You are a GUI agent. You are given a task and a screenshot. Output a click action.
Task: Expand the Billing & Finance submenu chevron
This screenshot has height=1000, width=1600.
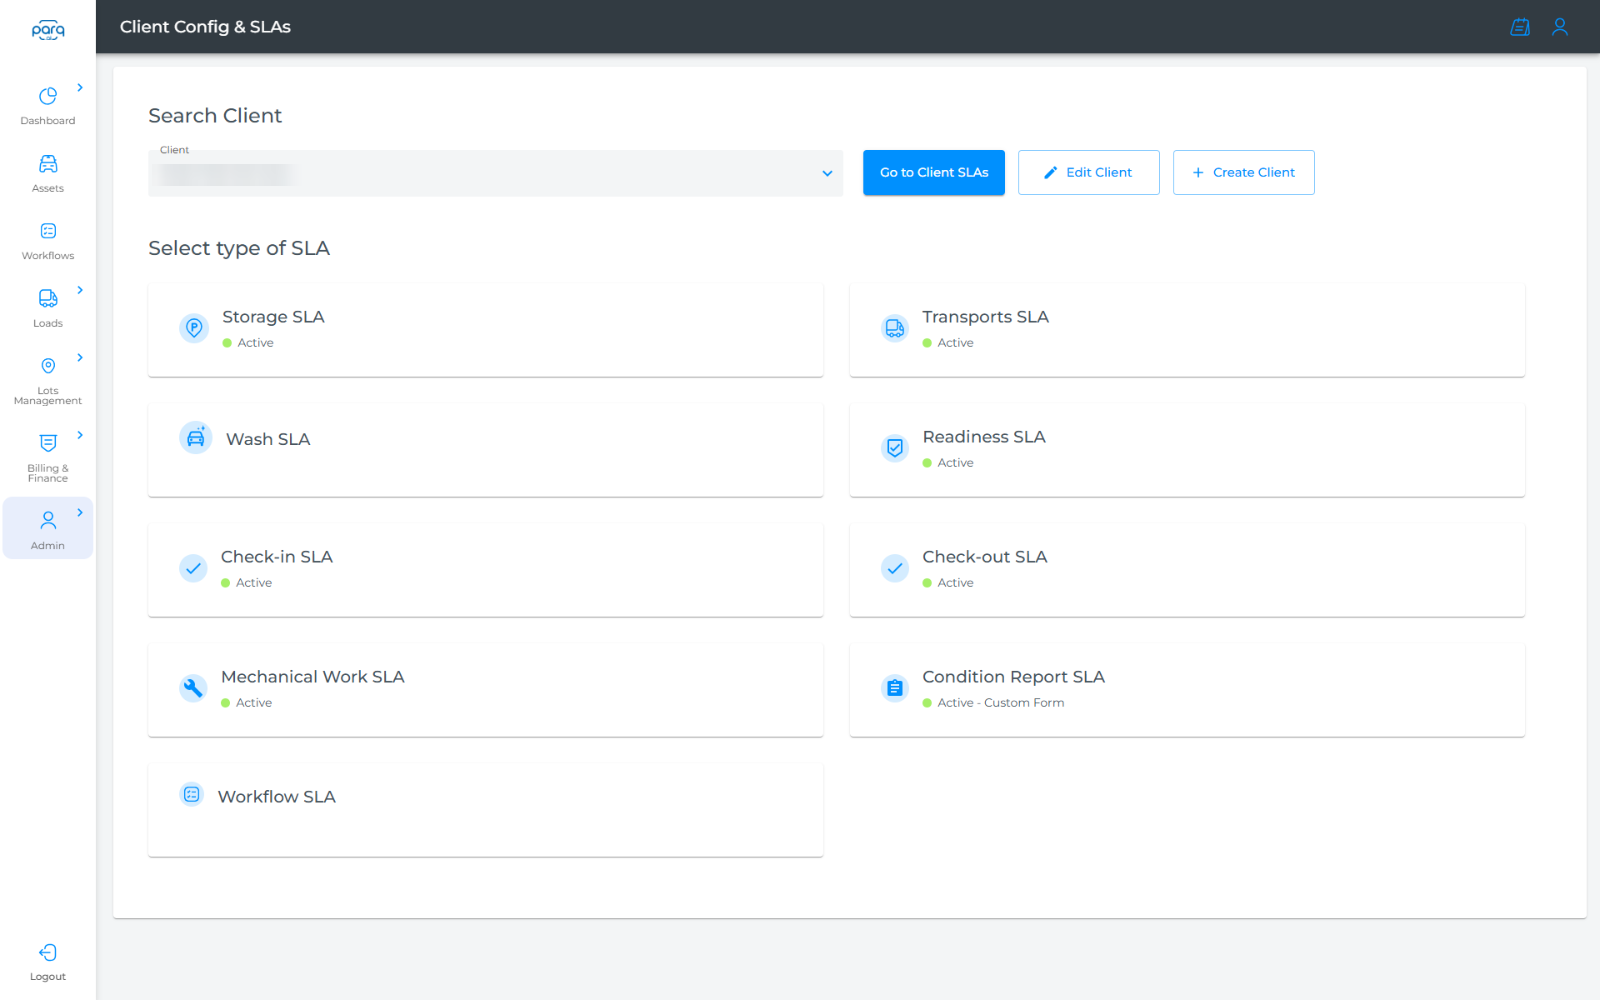point(80,435)
